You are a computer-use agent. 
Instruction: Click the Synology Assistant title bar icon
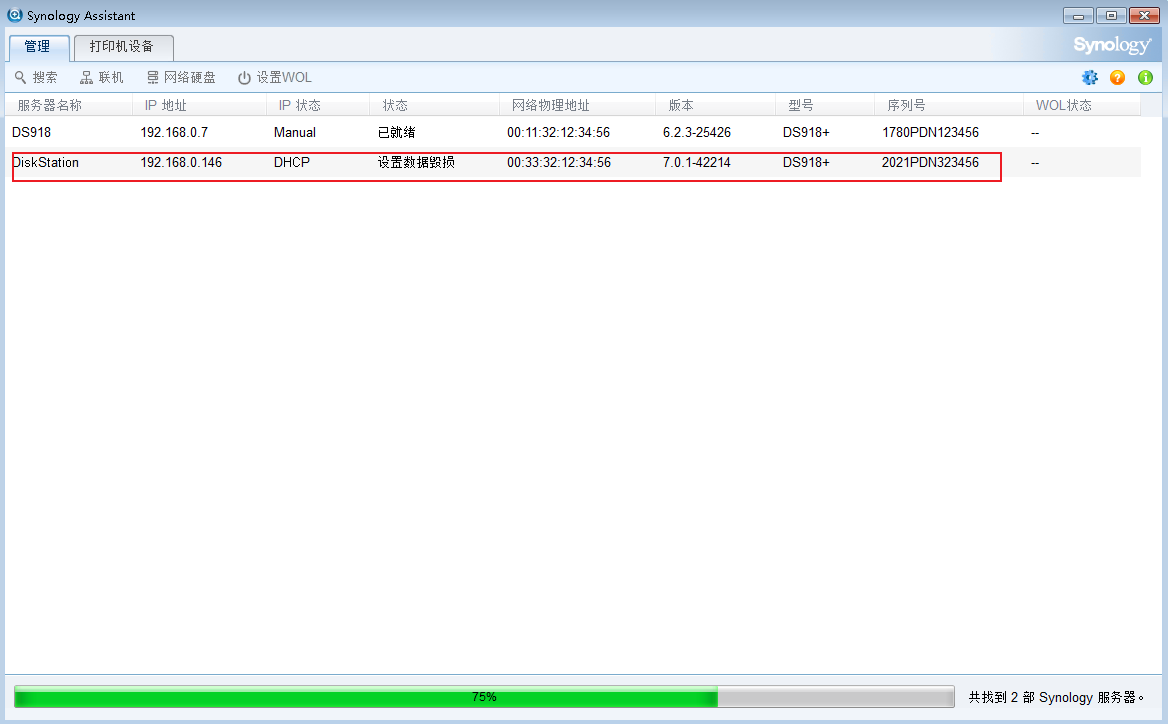(15, 15)
